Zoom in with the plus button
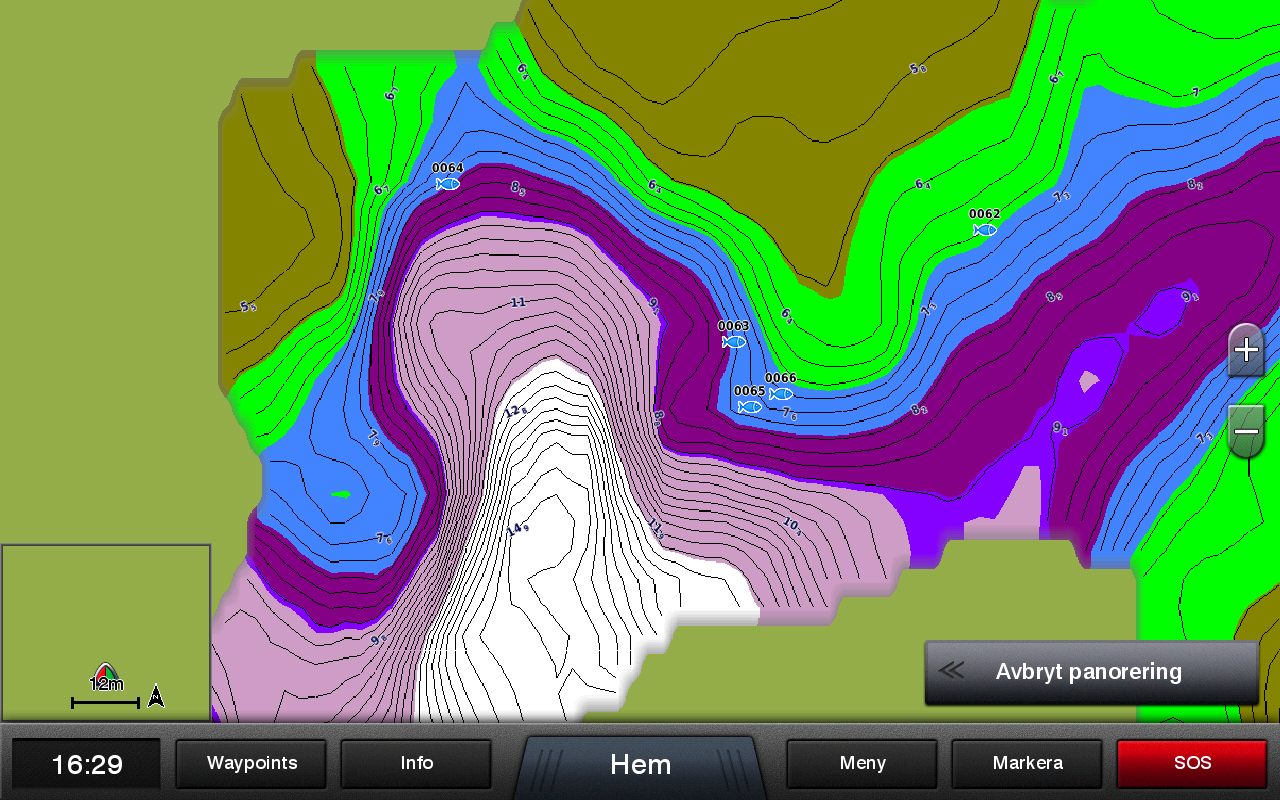This screenshot has width=1280, height=800. pyautogui.click(x=1246, y=350)
